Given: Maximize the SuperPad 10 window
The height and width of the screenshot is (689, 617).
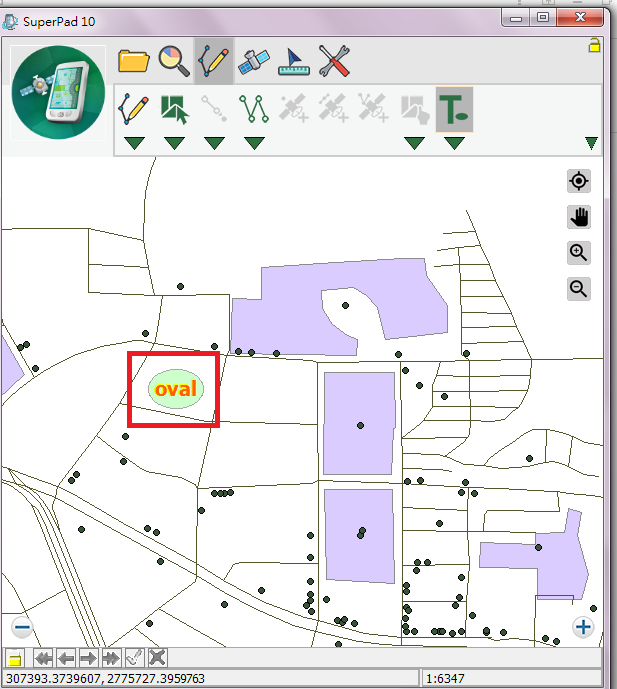Looking at the screenshot, I should [x=543, y=18].
